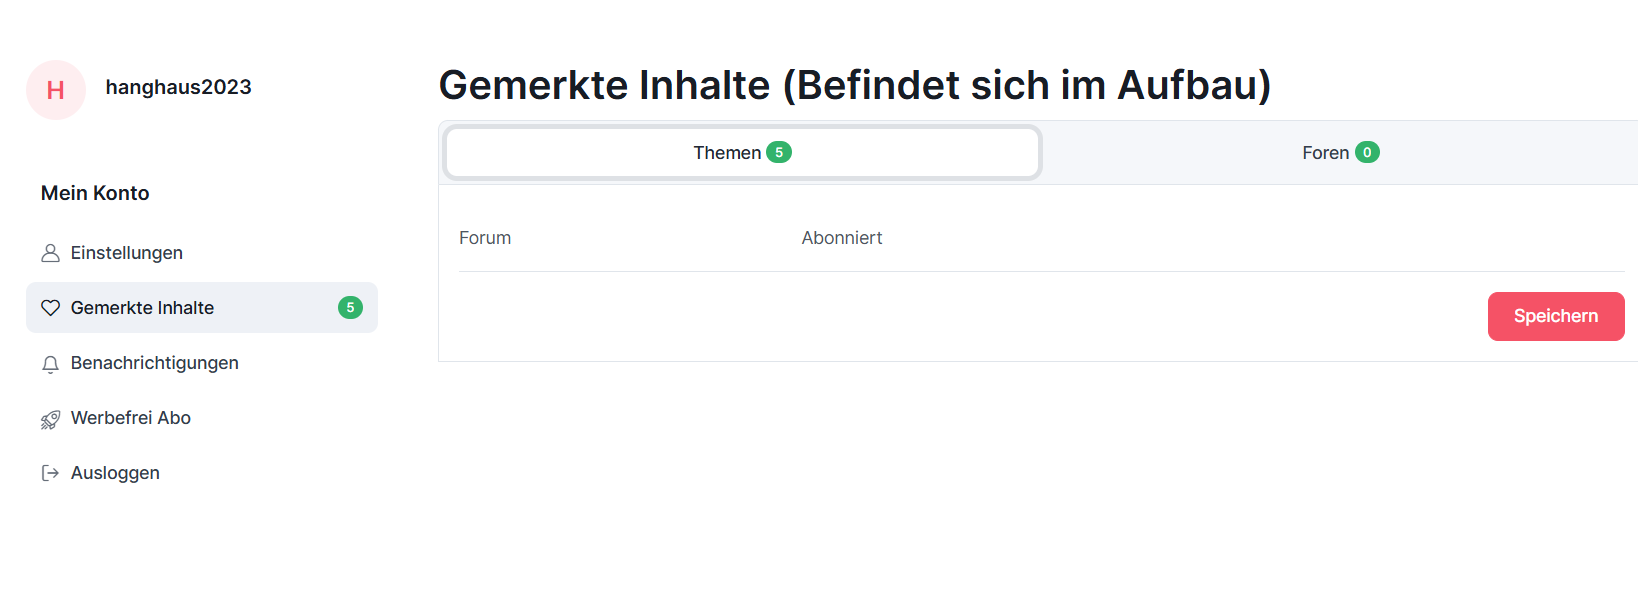The image size is (1638, 605).
Task: Switch to the Themen tab
Action: point(727,153)
